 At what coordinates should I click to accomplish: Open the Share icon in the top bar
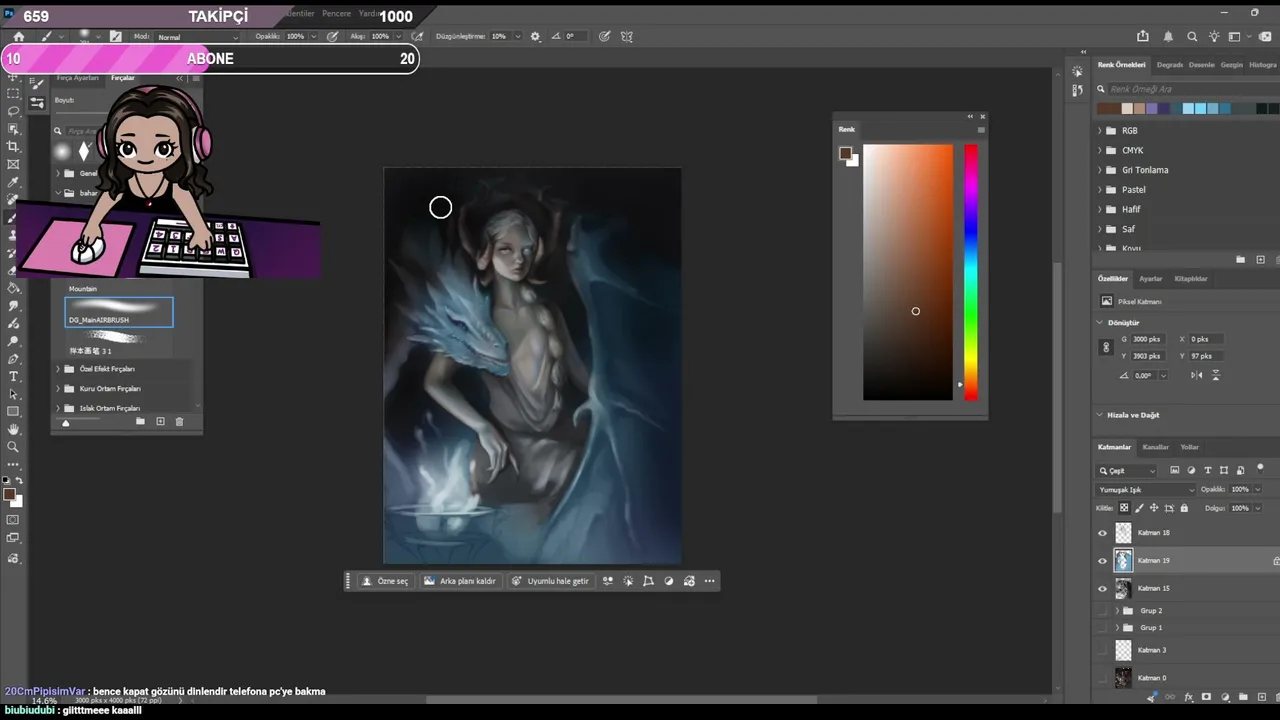tap(1143, 37)
